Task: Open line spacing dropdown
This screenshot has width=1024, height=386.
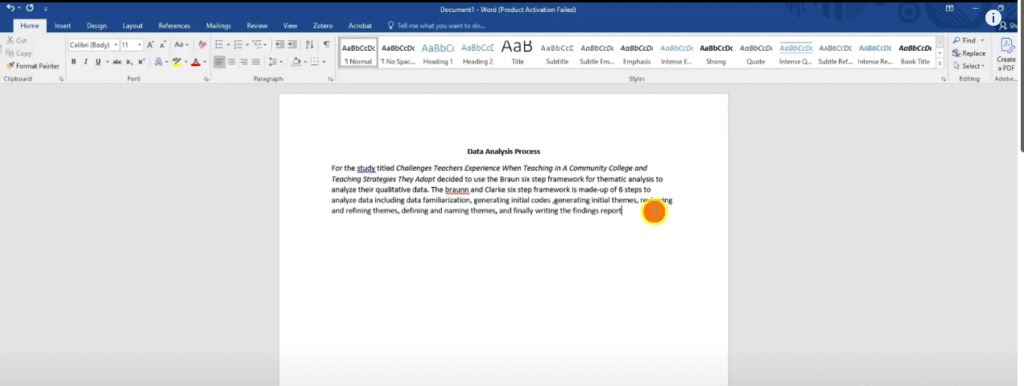Action: coord(276,62)
